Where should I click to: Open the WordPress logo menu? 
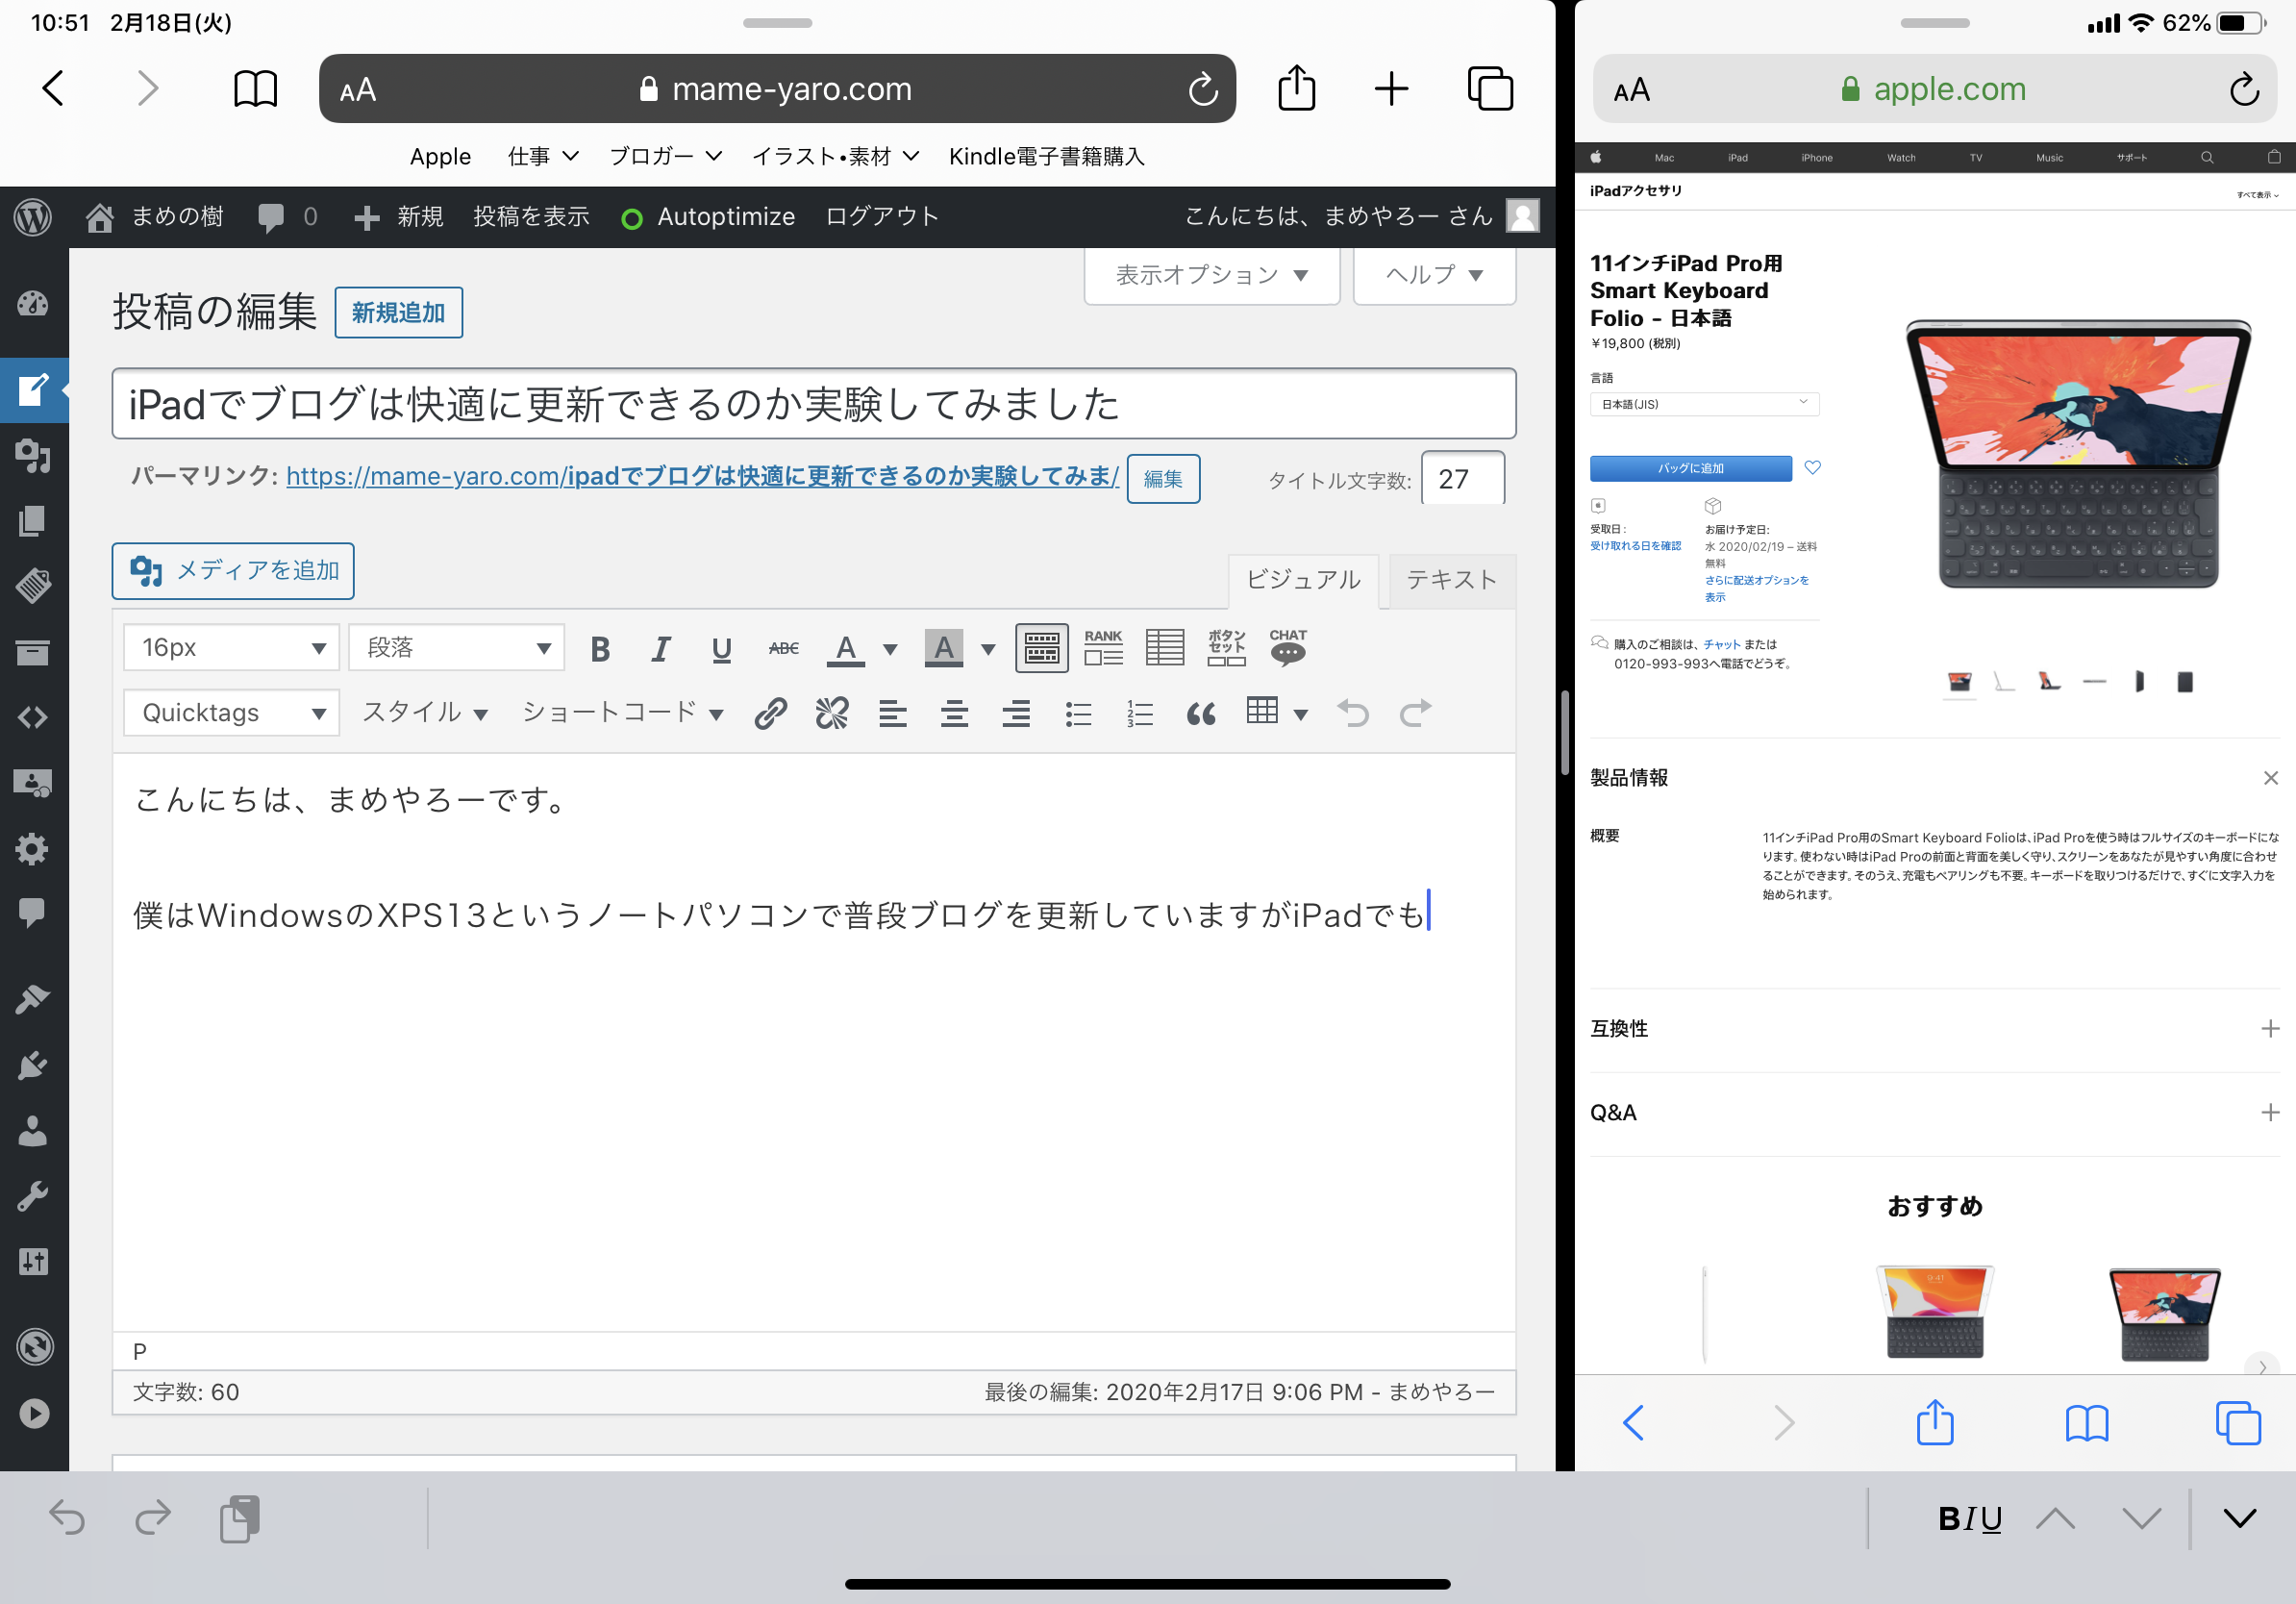pos(33,217)
